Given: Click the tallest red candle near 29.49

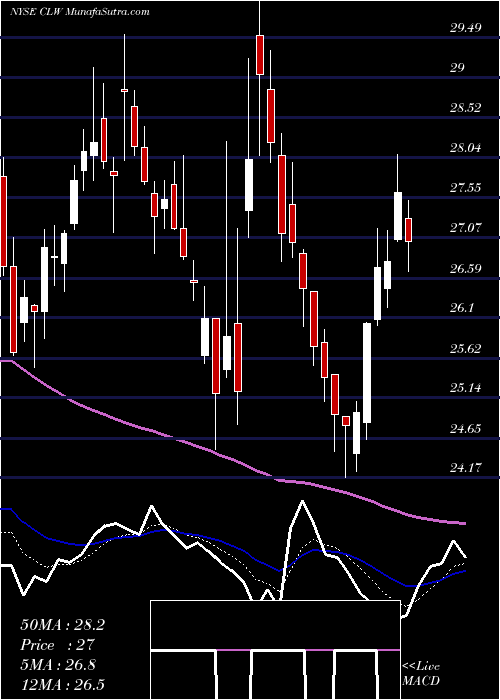Looking at the screenshot, I should pos(259,54).
